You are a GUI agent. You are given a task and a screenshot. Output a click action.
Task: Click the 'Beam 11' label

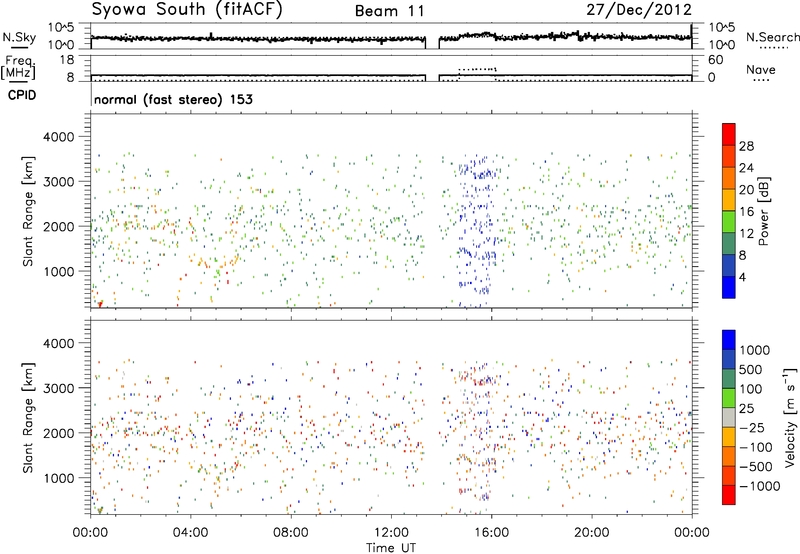point(390,11)
